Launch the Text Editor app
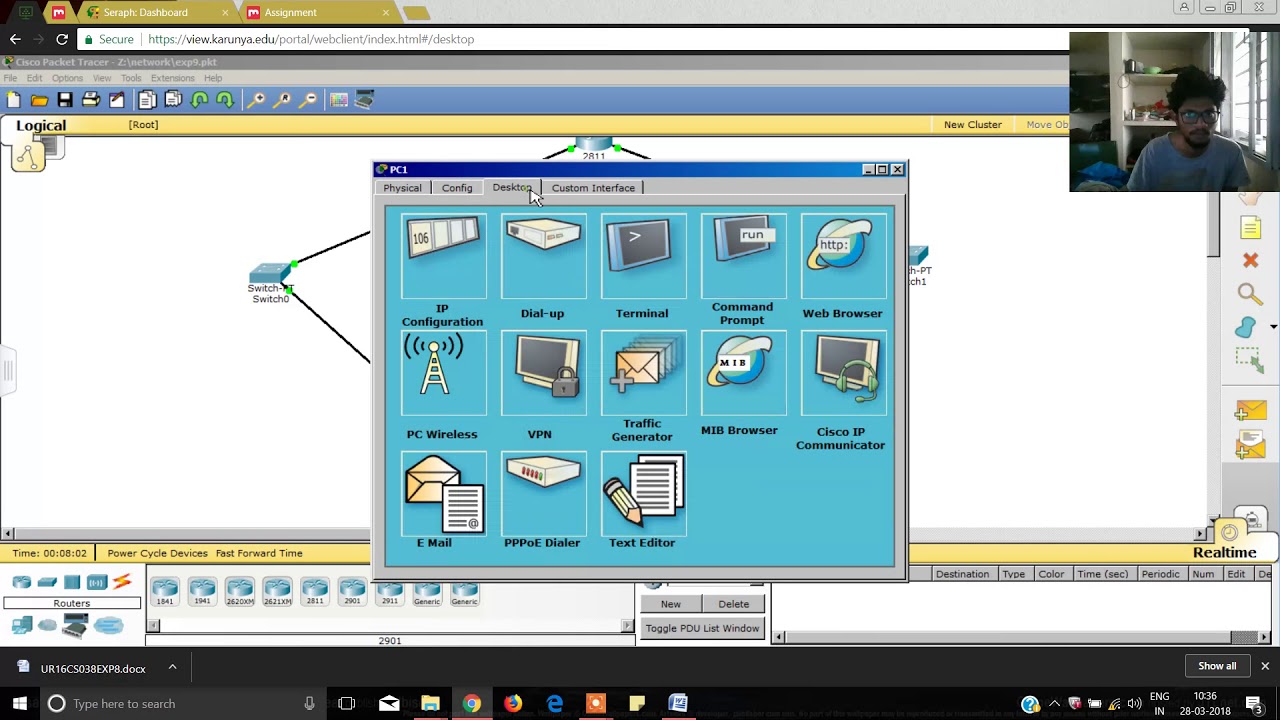1280x720 pixels. coord(643,493)
